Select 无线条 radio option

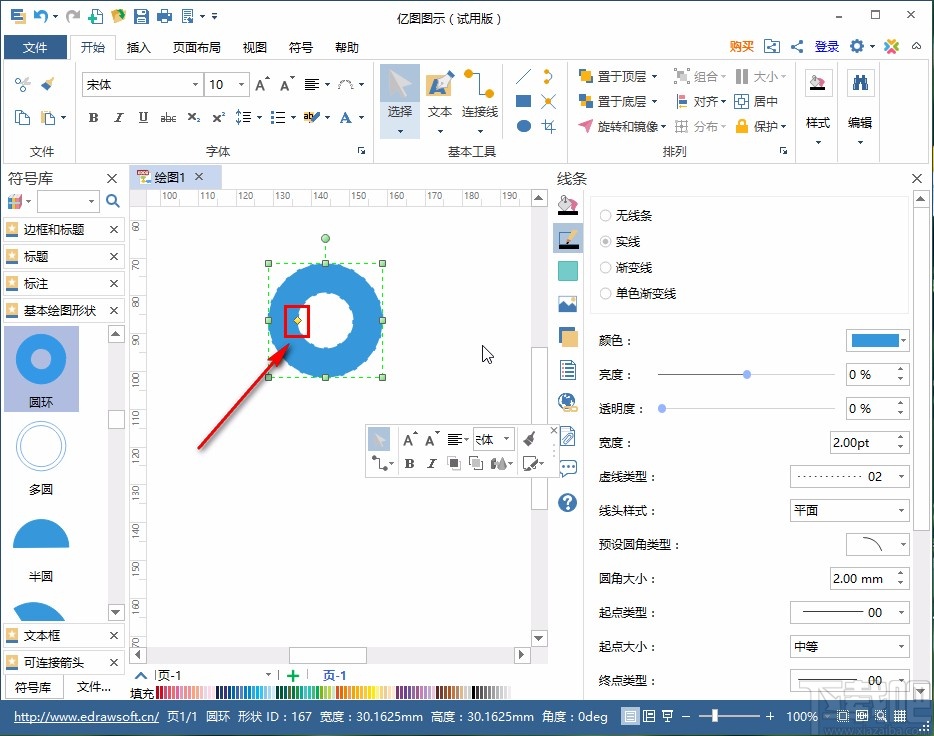coord(626,216)
